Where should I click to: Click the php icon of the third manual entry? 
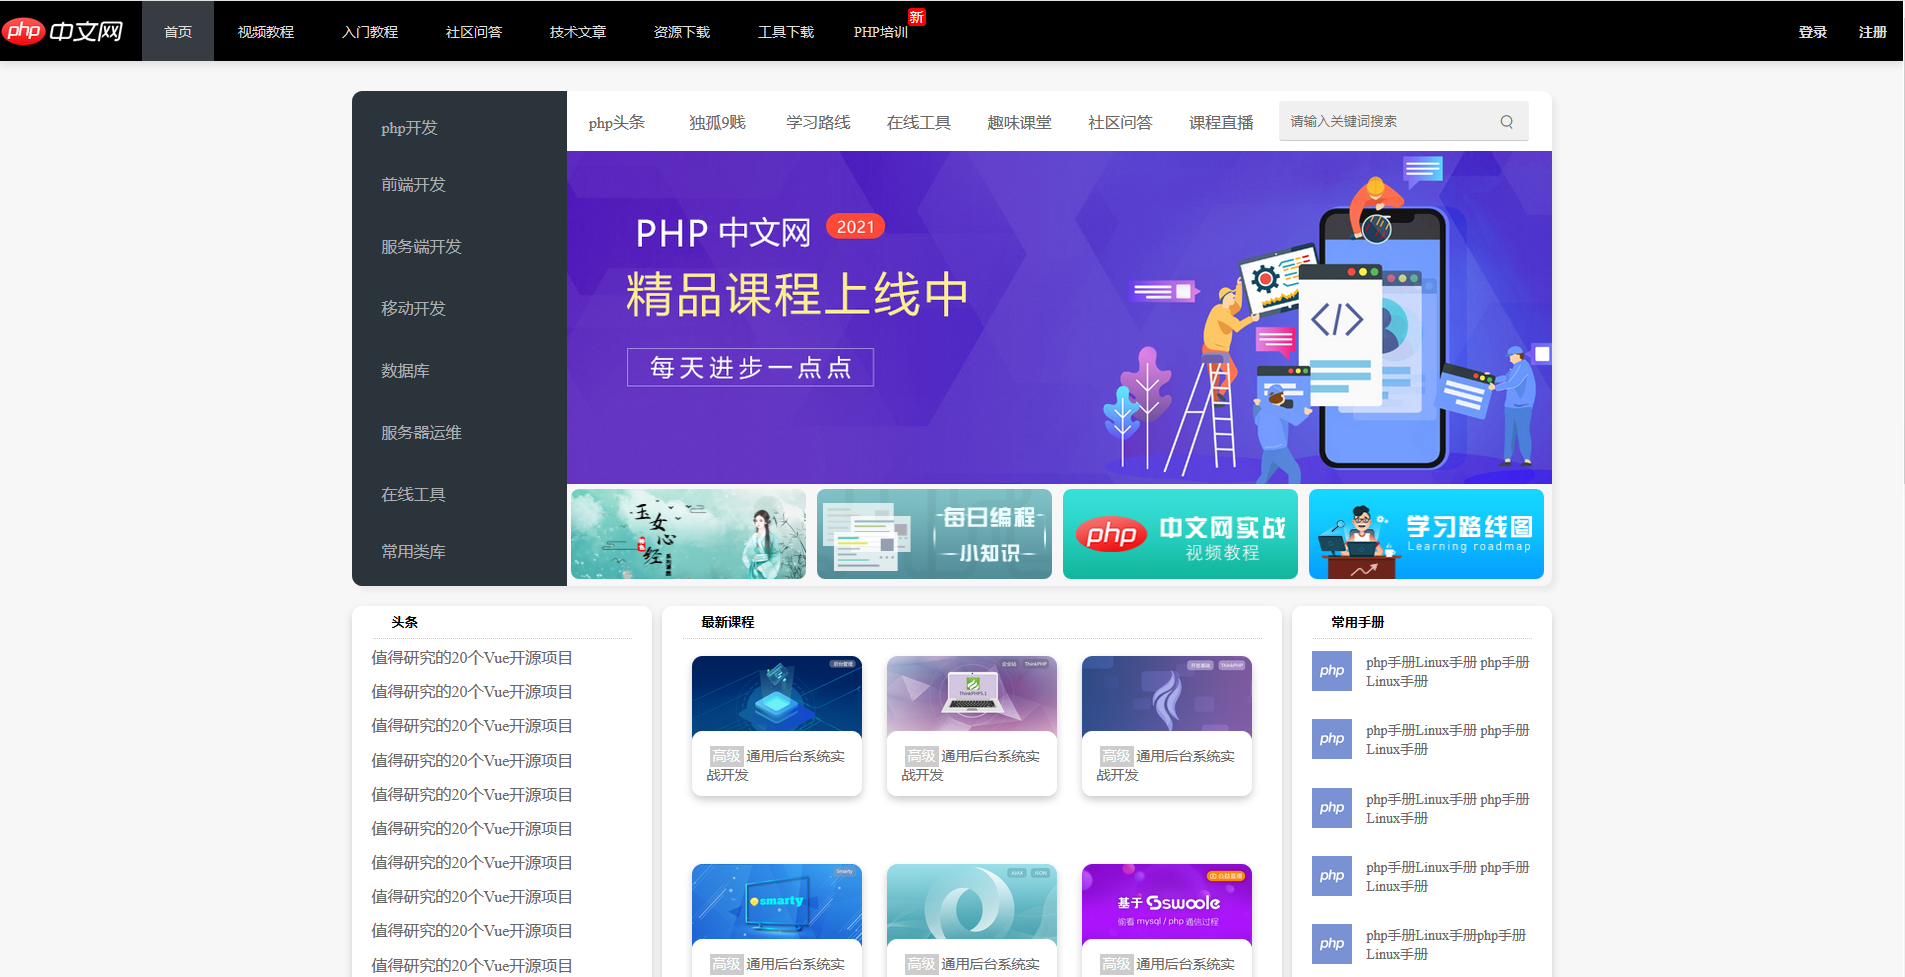pyautogui.click(x=1331, y=808)
